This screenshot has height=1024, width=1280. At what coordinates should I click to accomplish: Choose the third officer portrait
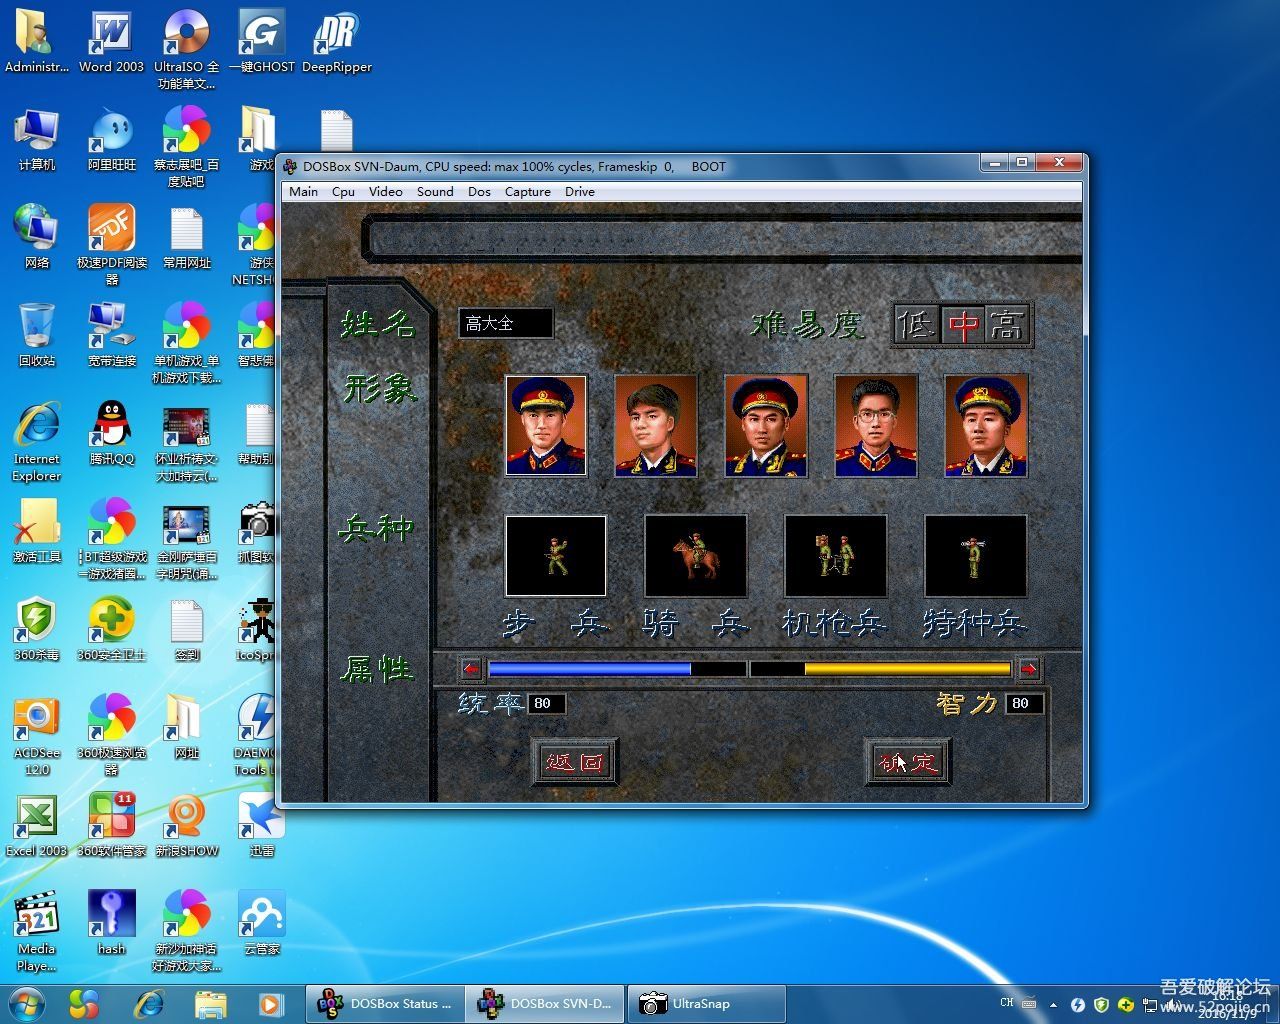pos(766,425)
